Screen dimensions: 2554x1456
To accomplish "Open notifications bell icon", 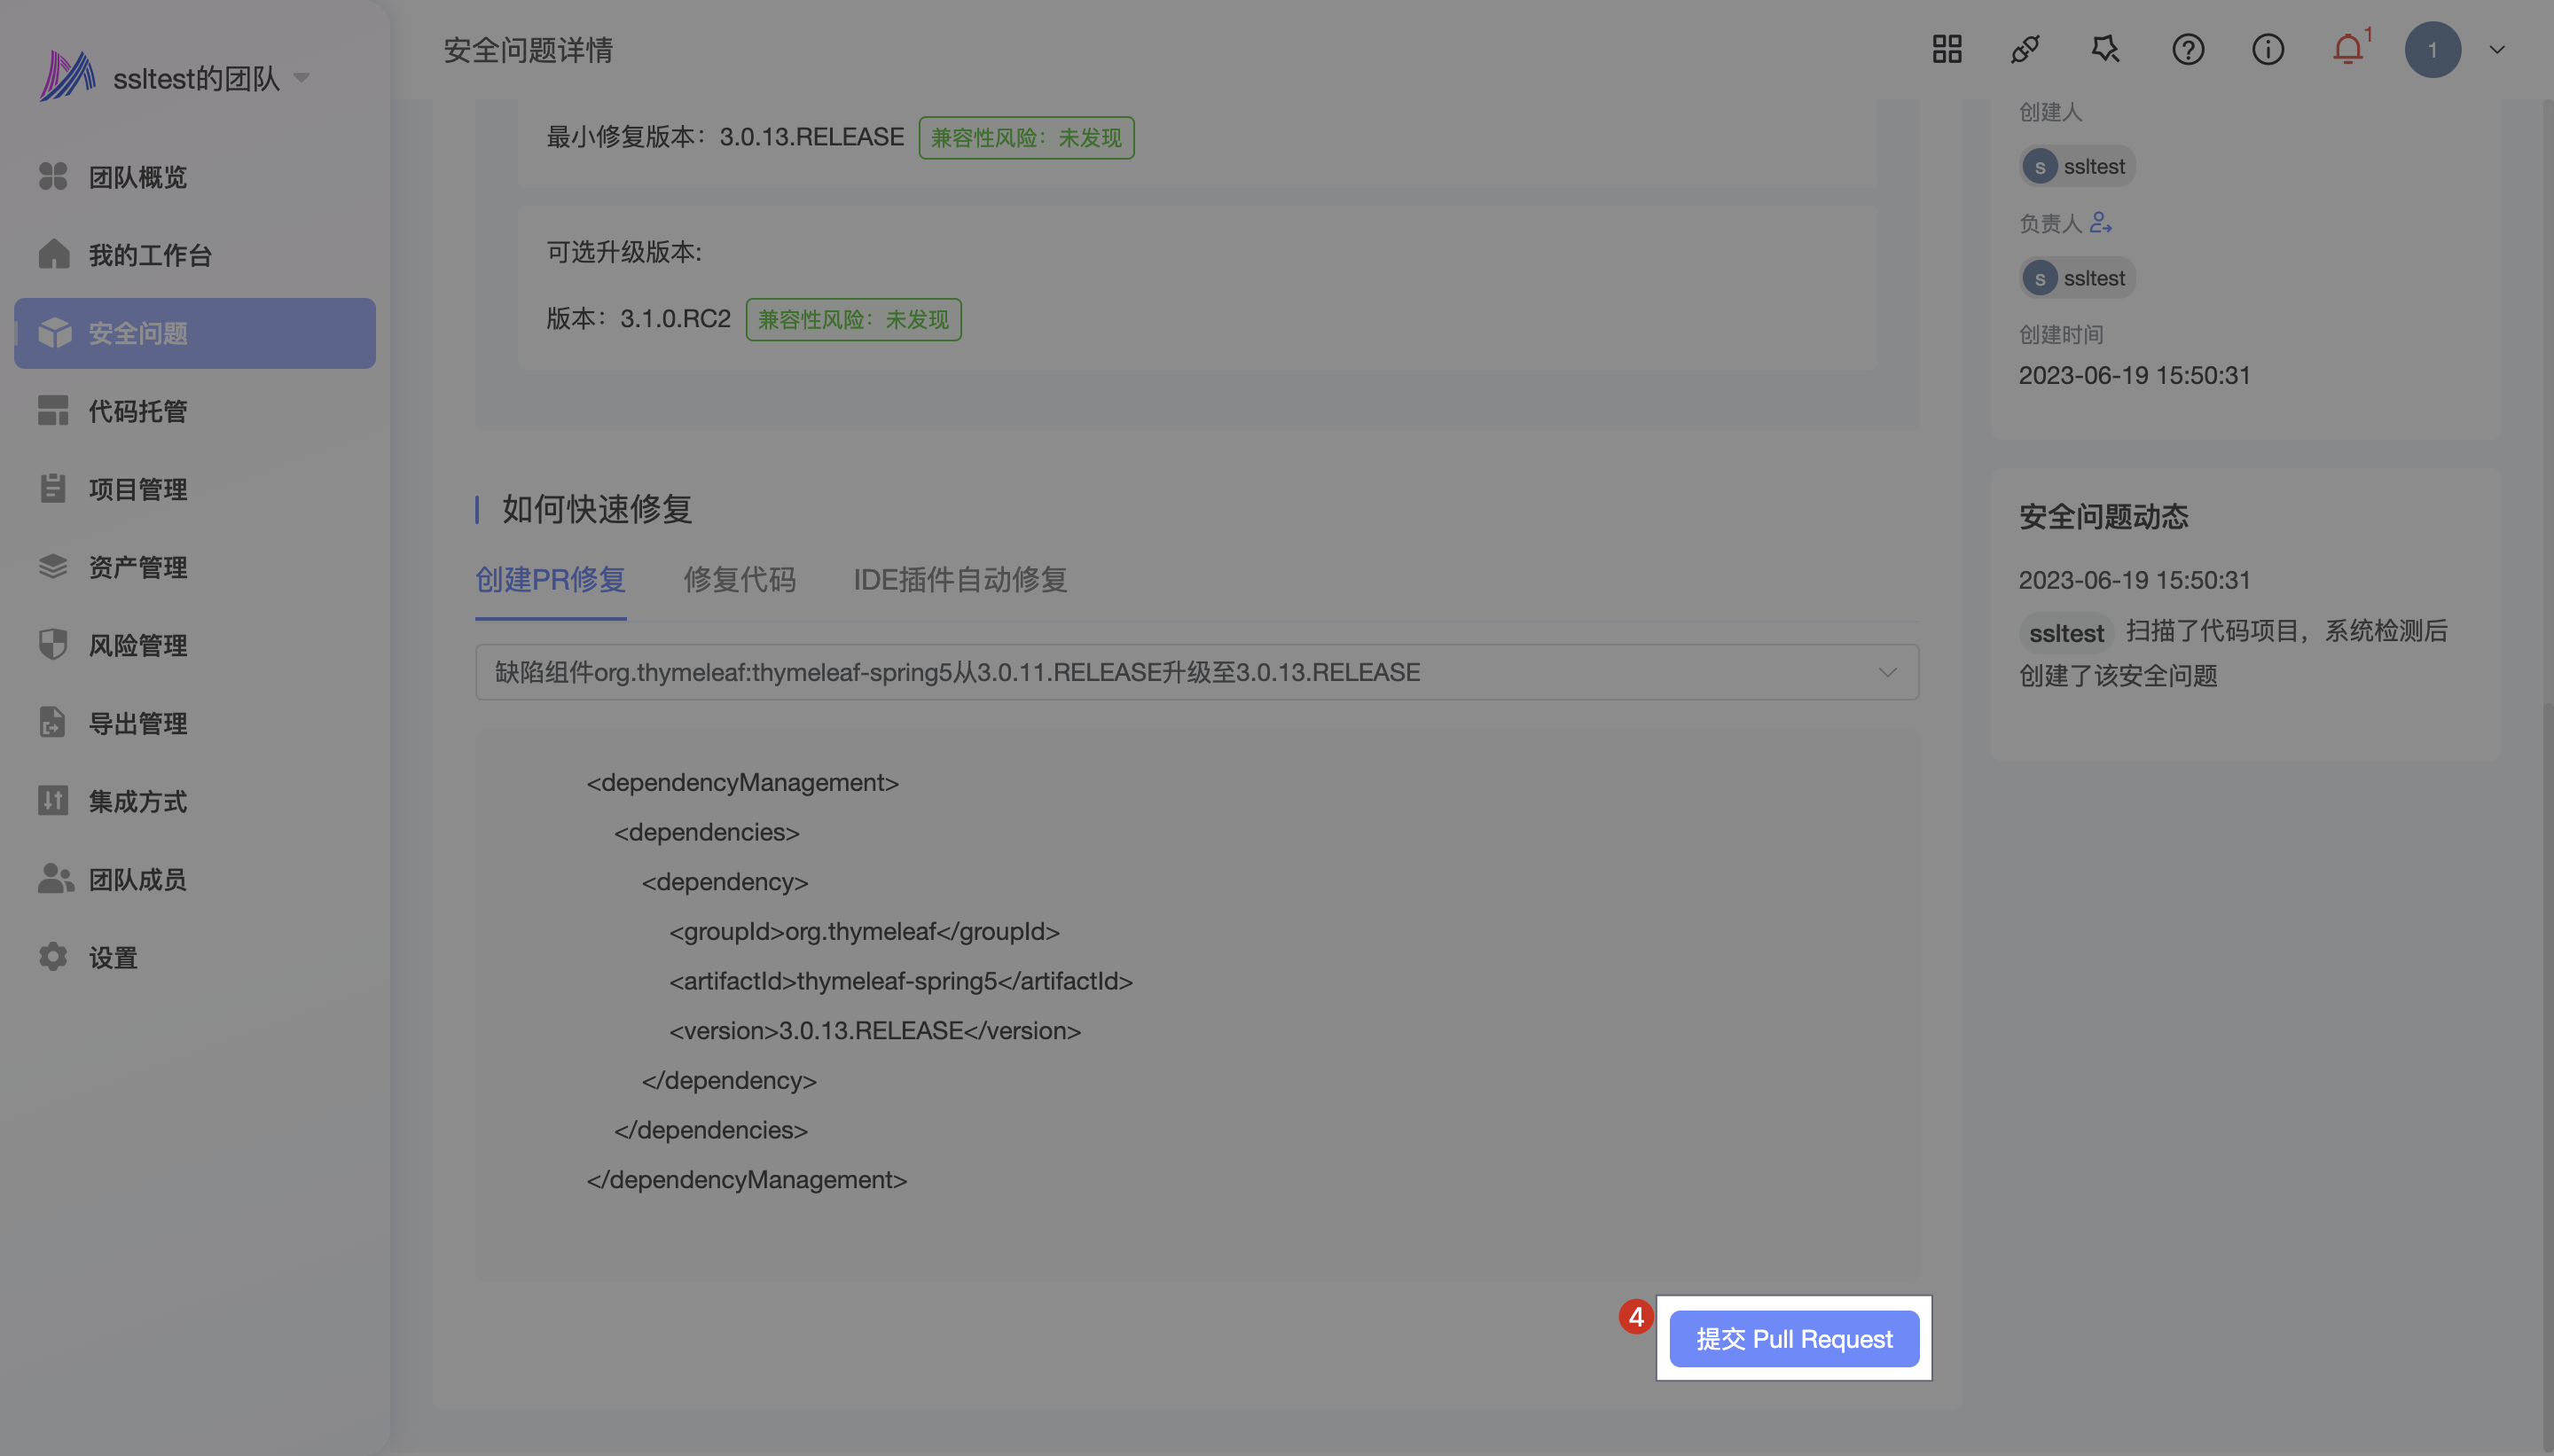I will (2347, 49).
